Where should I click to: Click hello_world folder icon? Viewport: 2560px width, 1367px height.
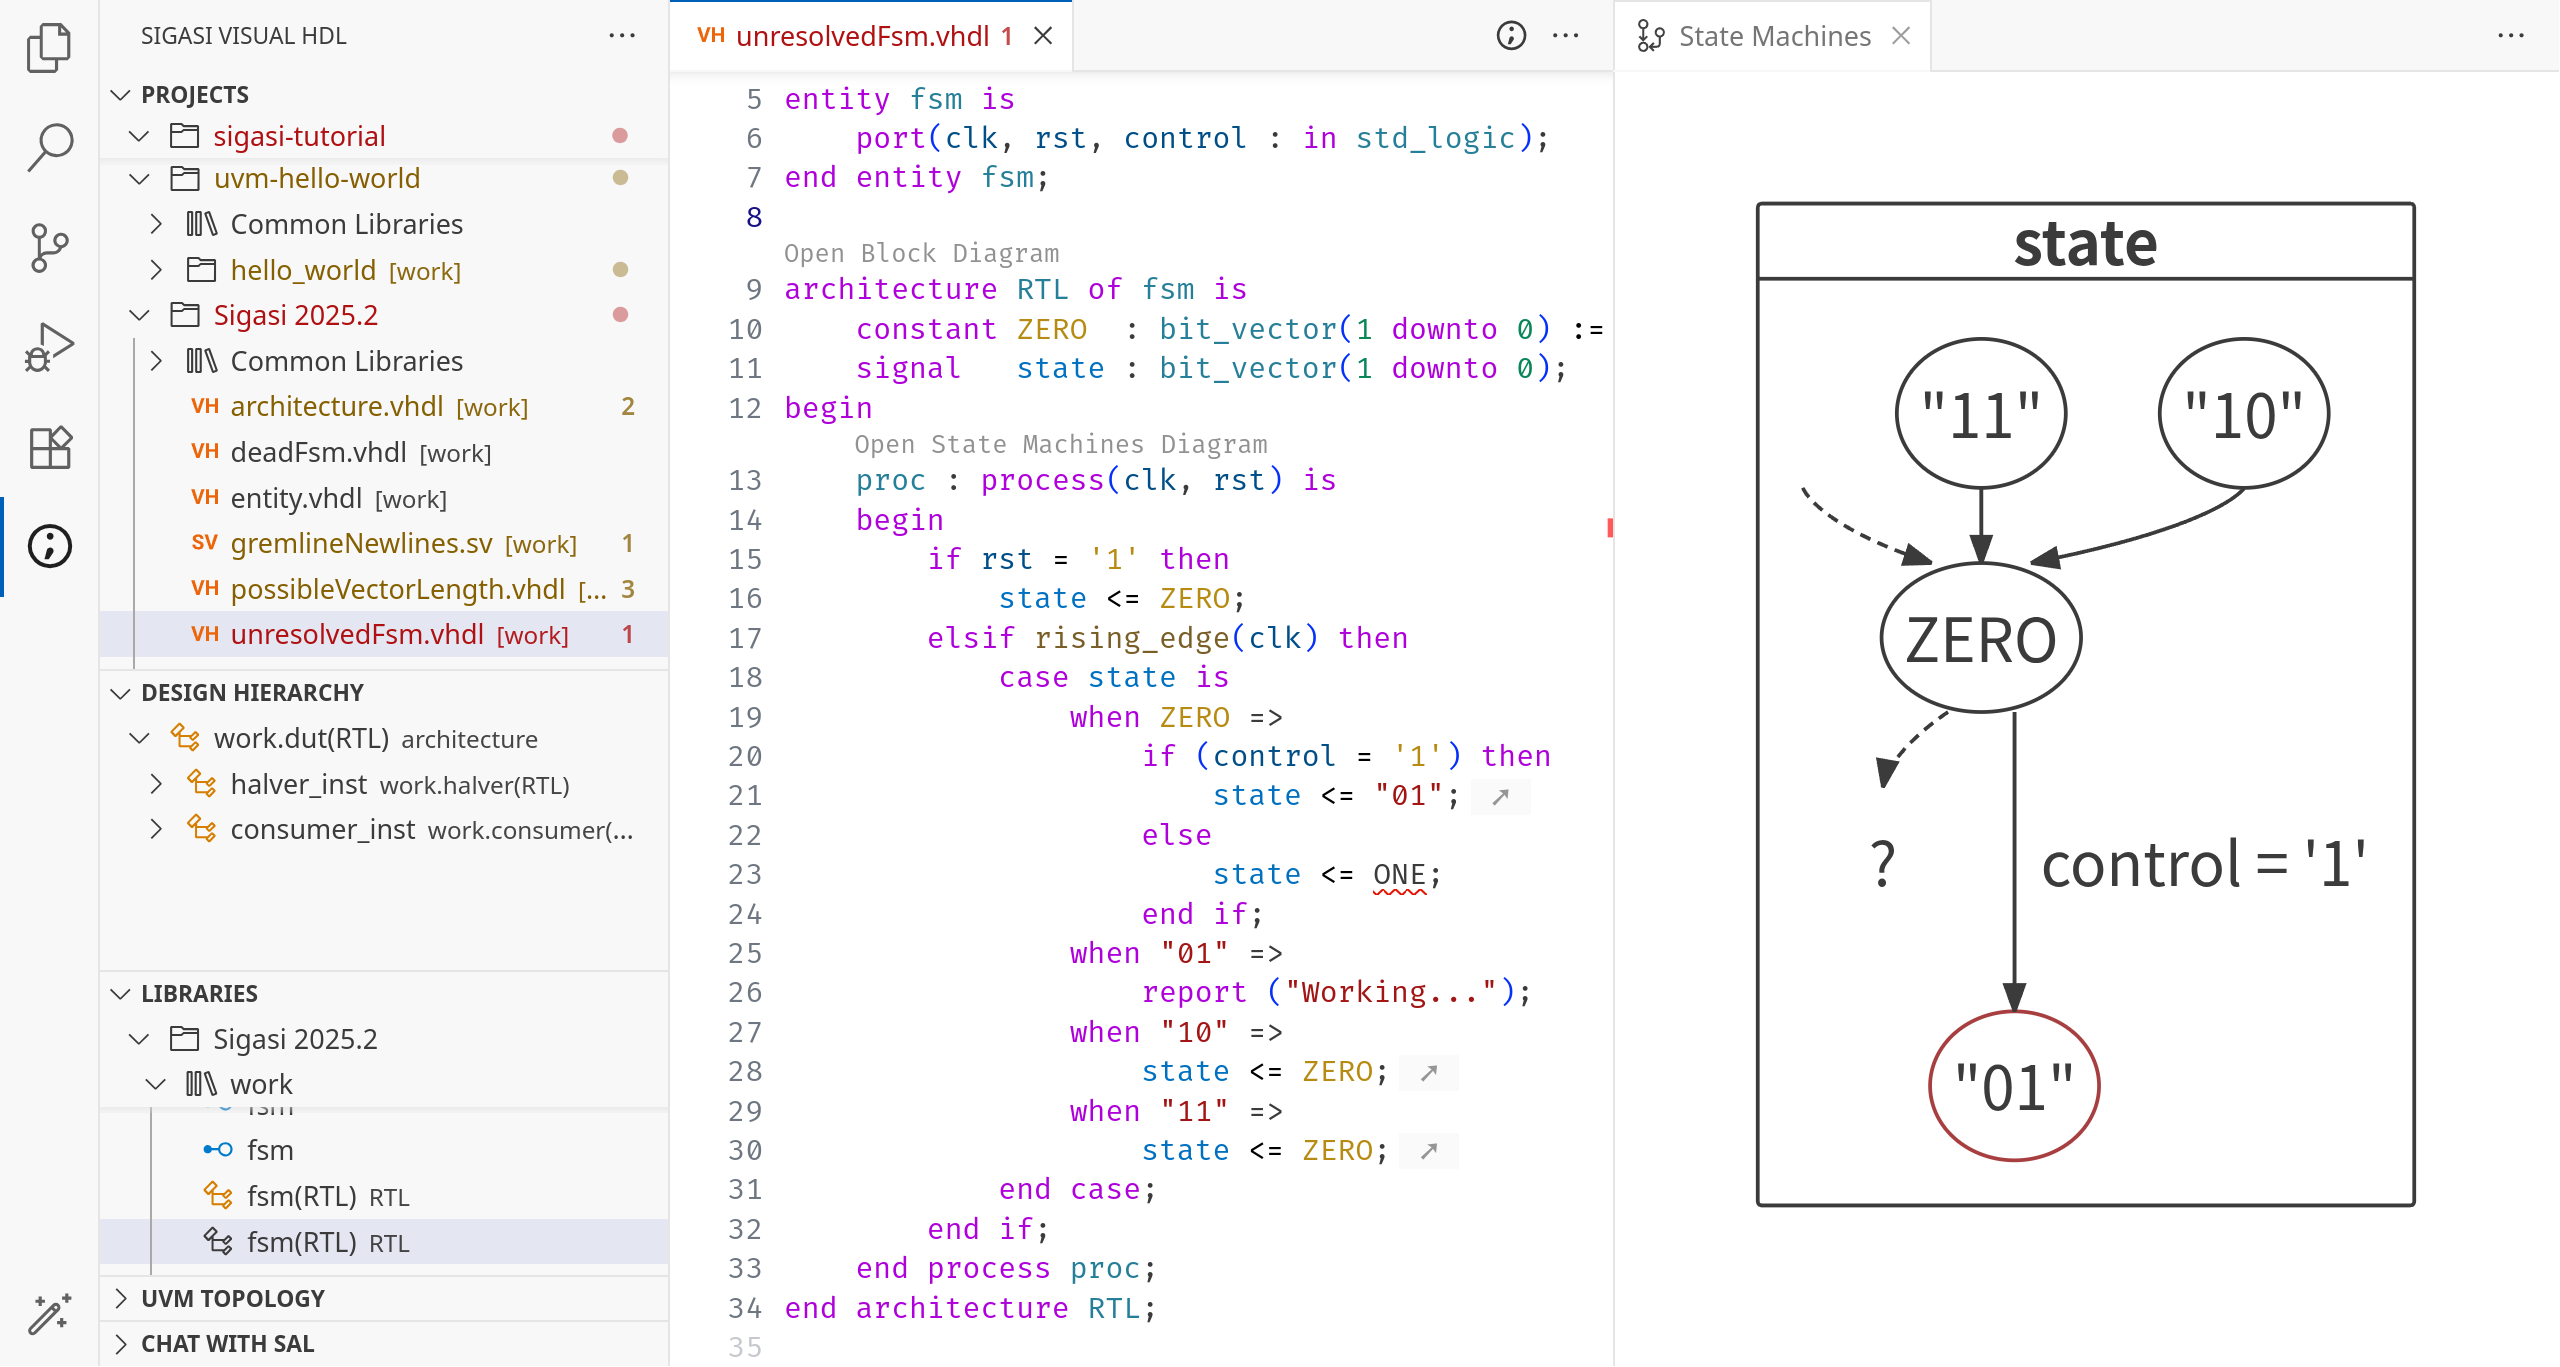click(x=202, y=270)
